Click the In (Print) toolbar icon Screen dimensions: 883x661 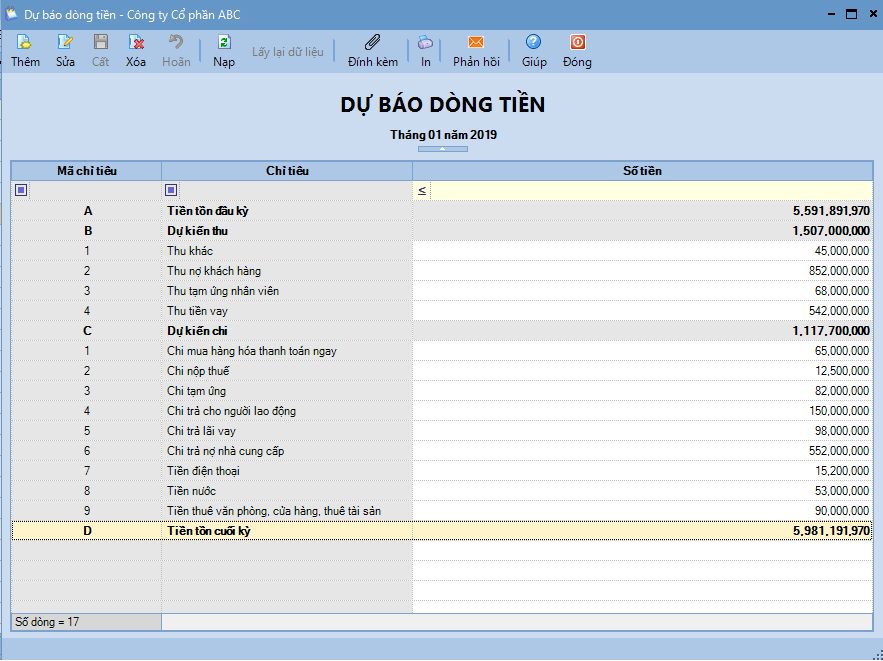(x=425, y=43)
